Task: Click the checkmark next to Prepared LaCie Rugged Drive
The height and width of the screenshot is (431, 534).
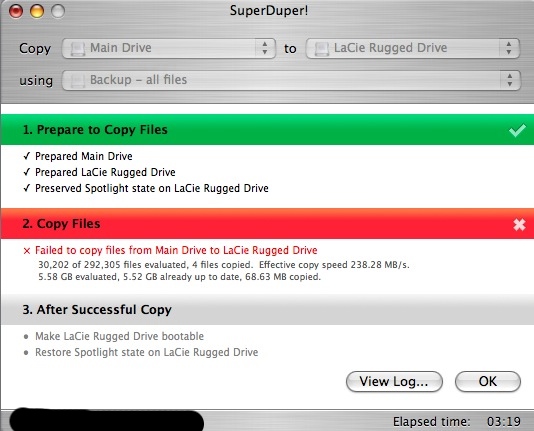Action: coord(27,172)
